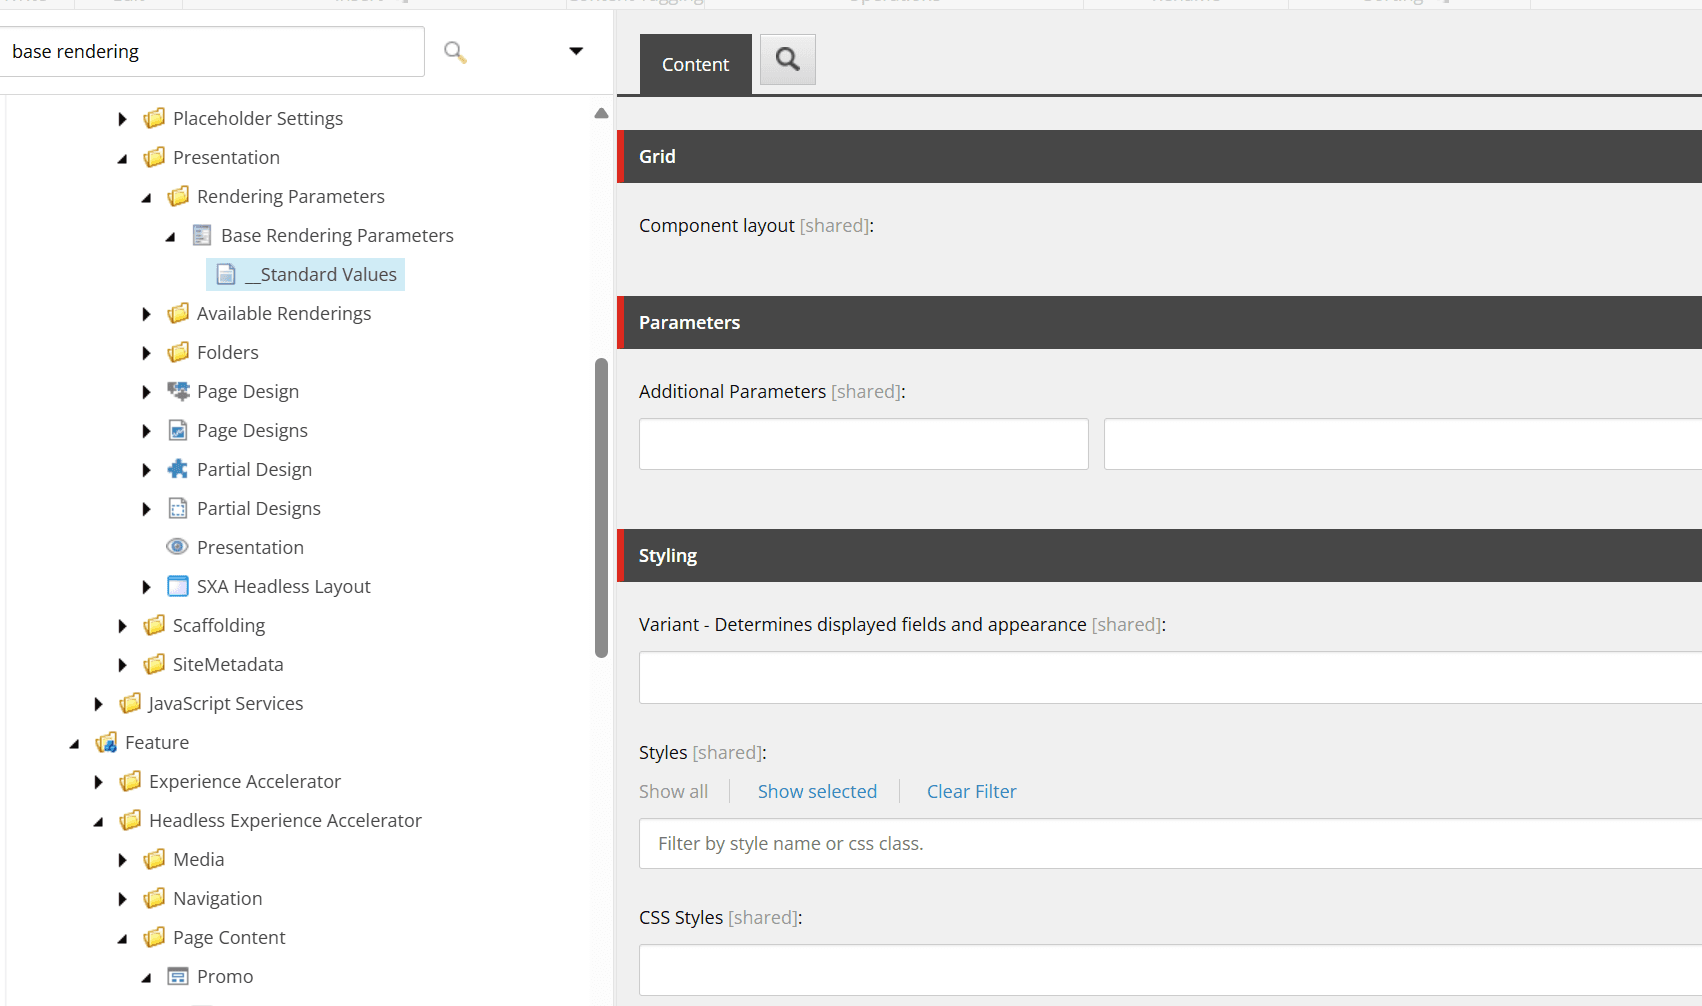The height and width of the screenshot is (1006, 1702).
Task: Expand Partial Design node
Action: tap(146, 470)
